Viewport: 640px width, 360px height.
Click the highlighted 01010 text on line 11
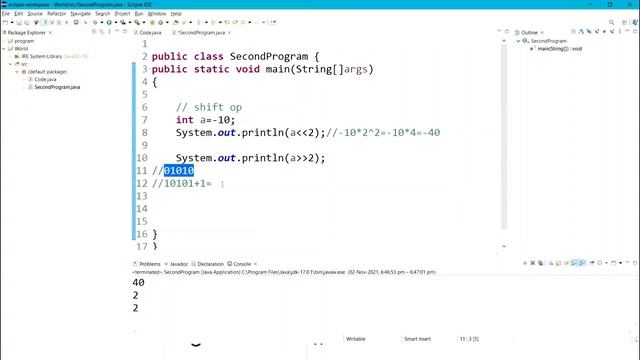tap(179, 171)
